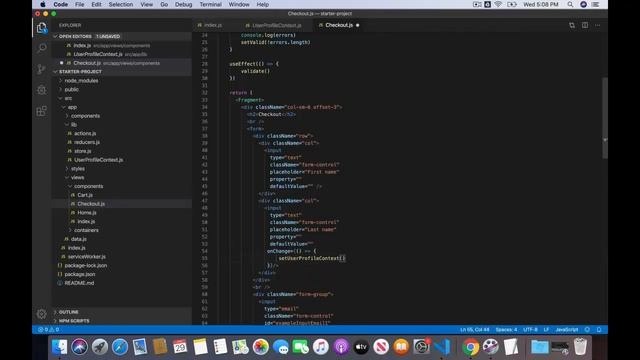
Task: Open the Terminal menu
Action: [x=211, y=4]
